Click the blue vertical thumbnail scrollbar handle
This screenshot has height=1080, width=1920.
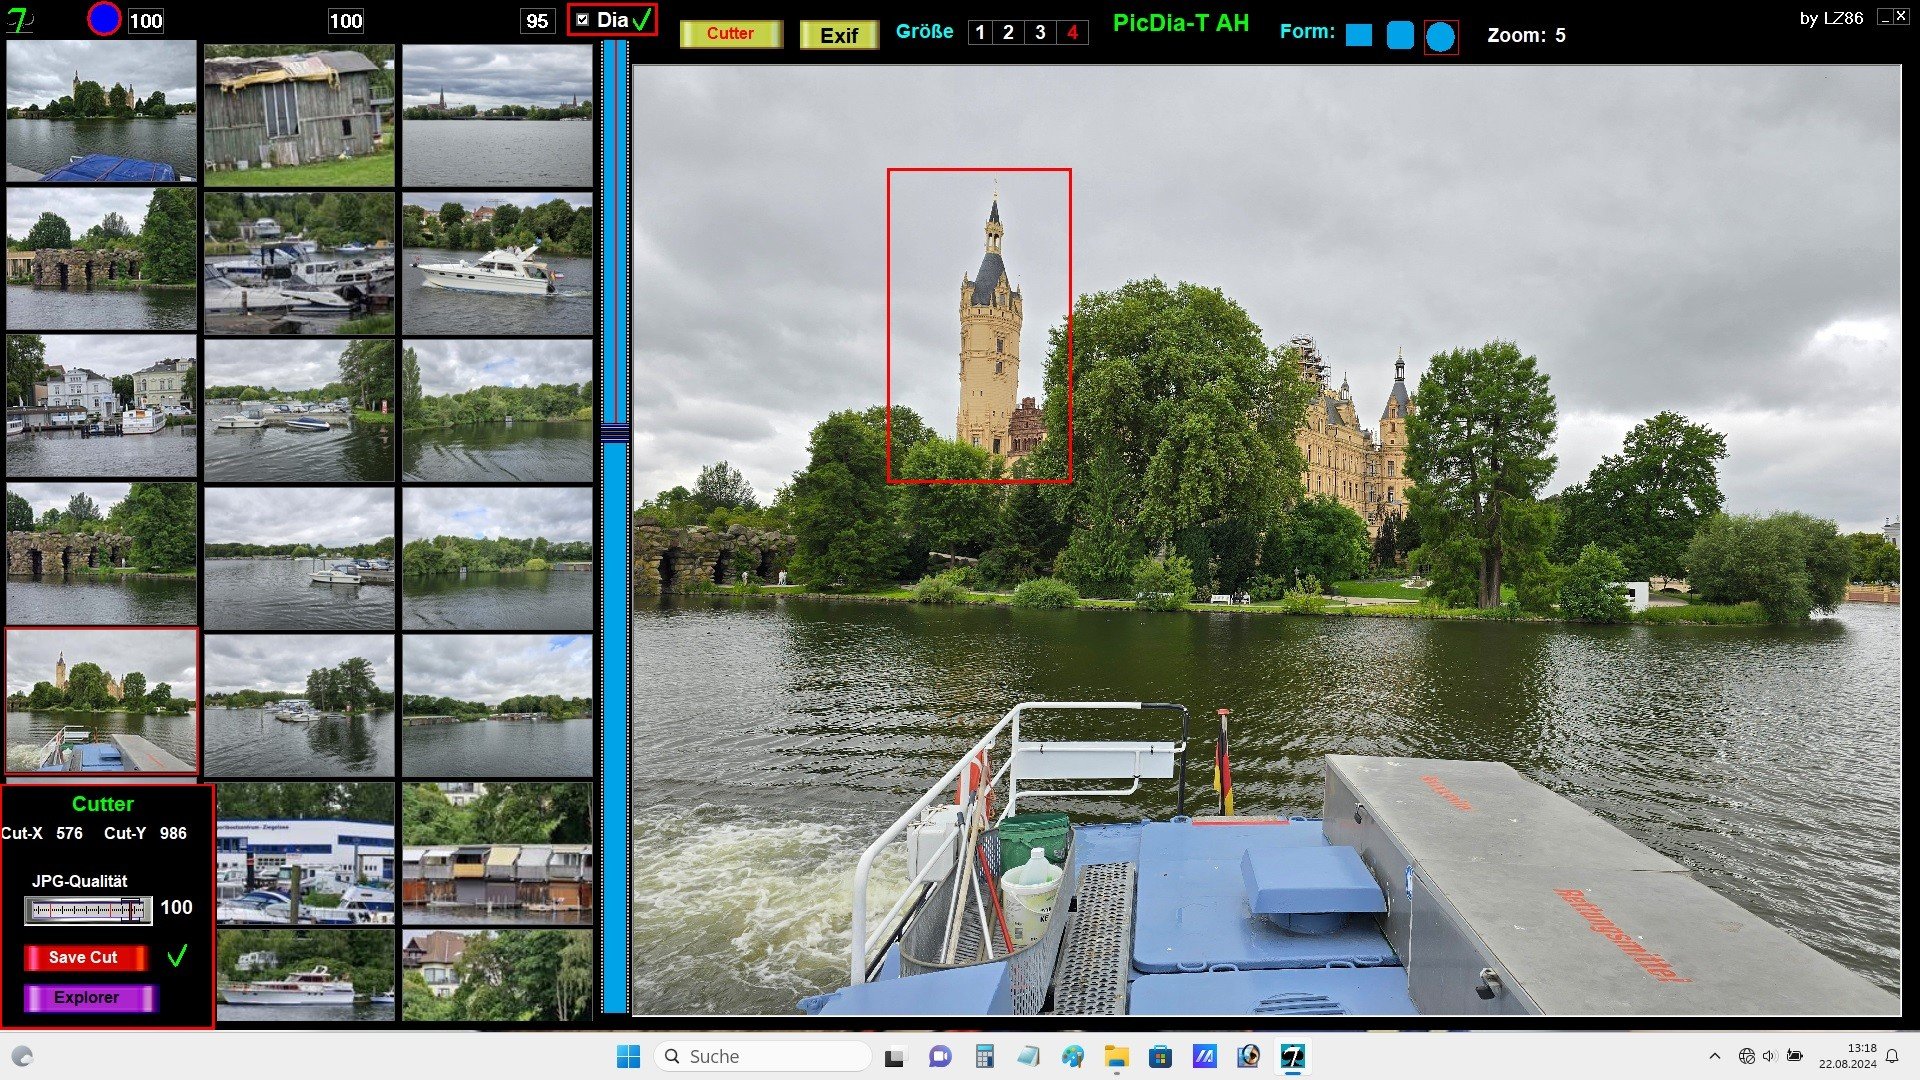pos(614,433)
